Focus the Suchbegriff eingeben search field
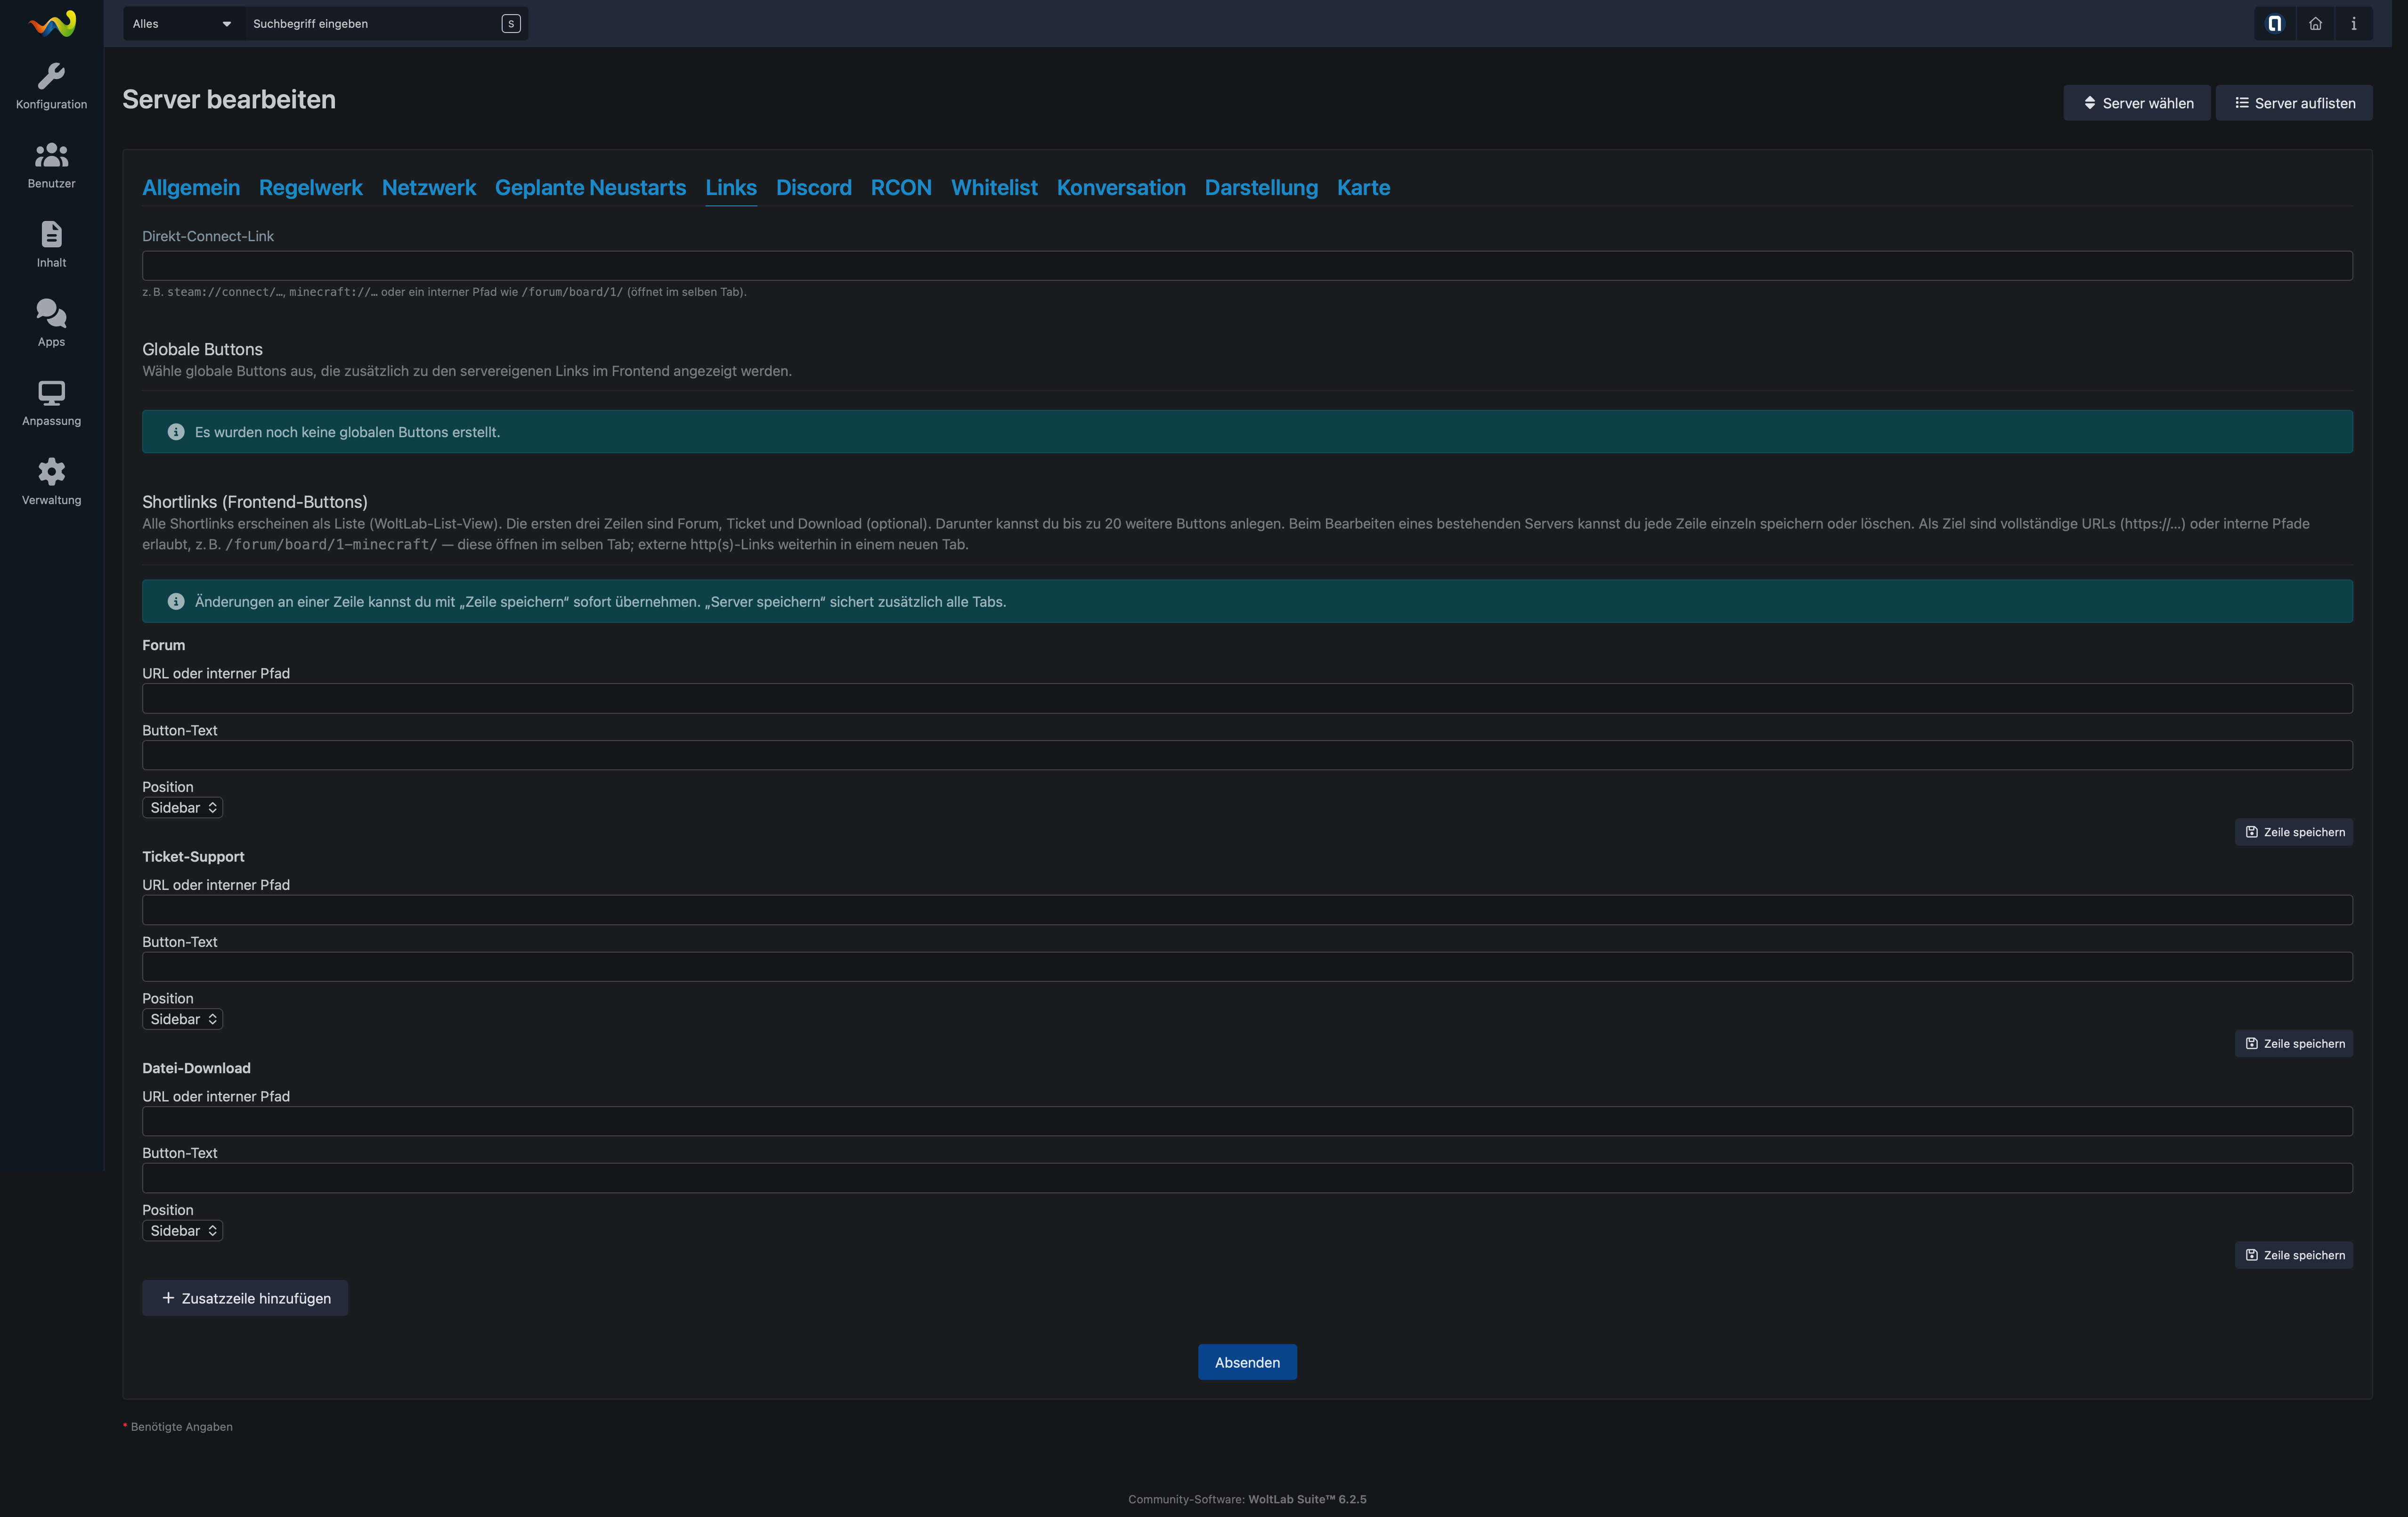This screenshot has height=1517, width=2408. [x=372, y=23]
